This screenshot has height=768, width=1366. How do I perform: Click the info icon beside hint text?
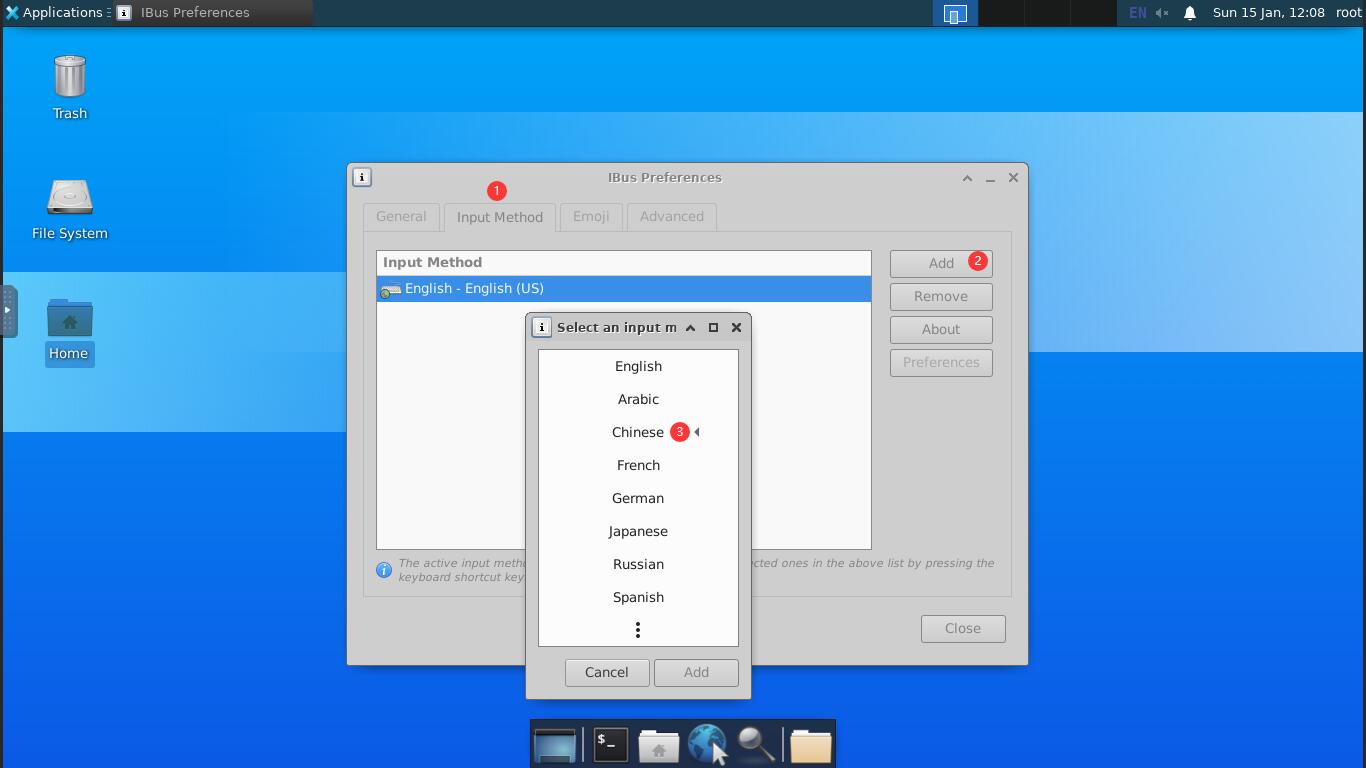point(384,570)
